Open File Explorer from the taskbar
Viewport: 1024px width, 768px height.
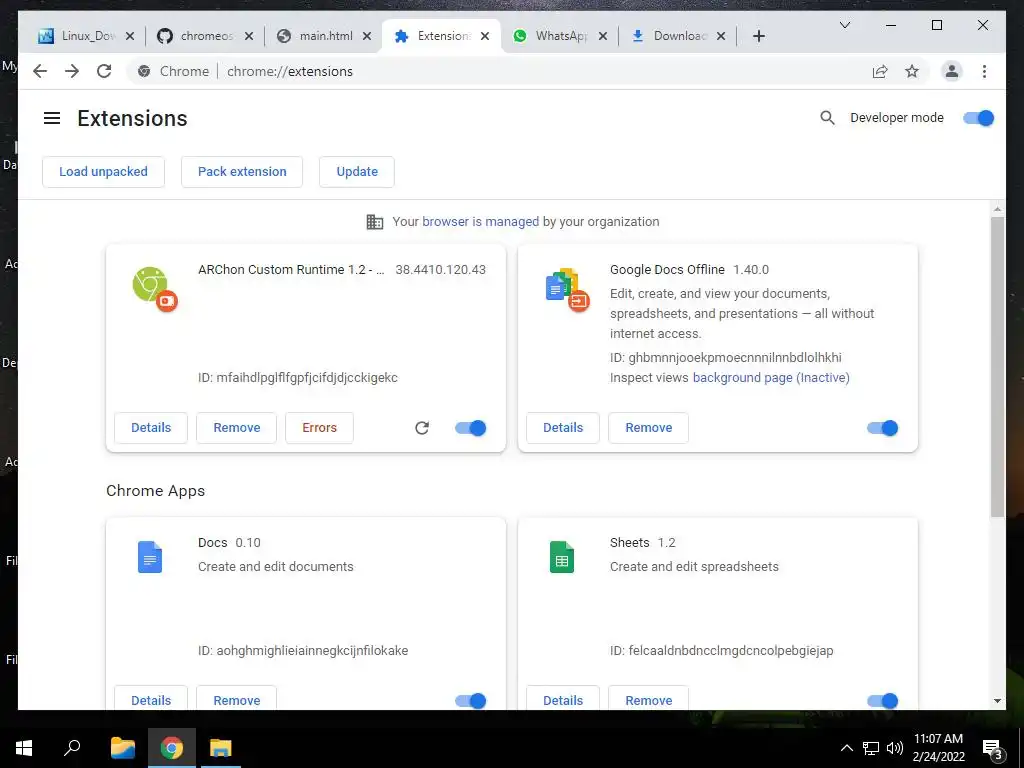[x=122, y=748]
